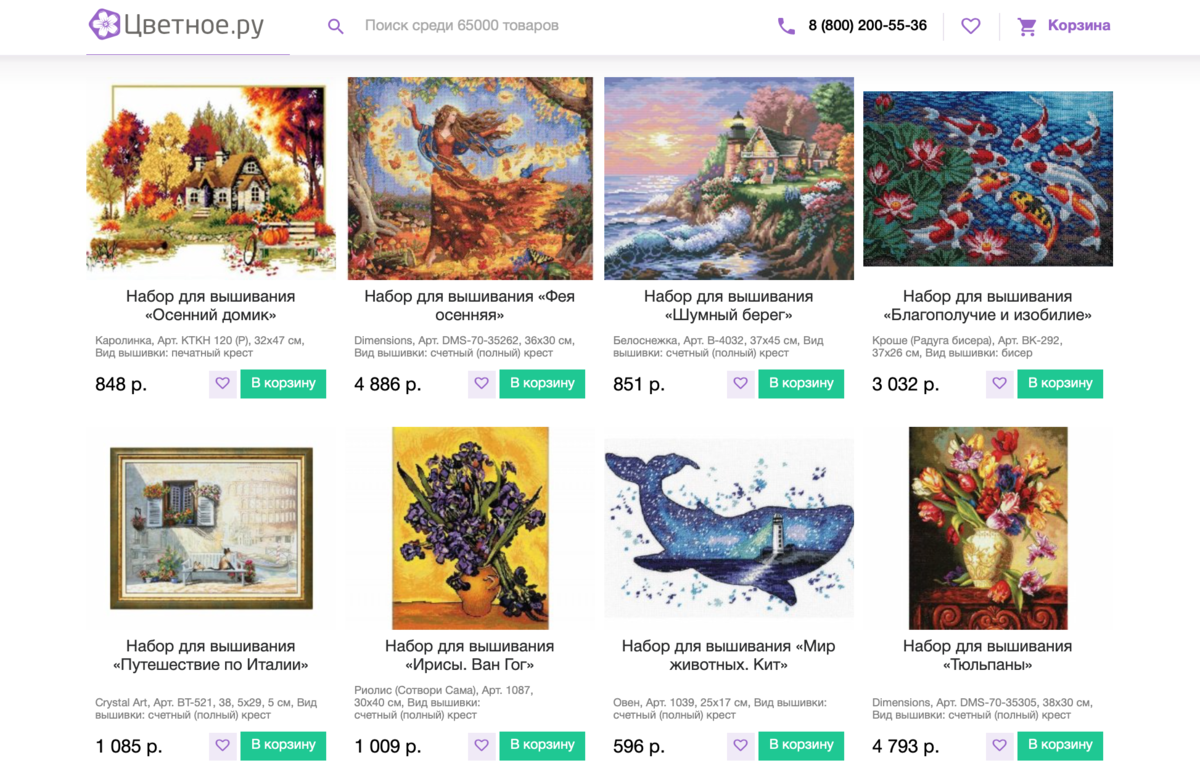Call phone number 8 (800) 200-55-36
This screenshot has width=1200, height=776.
pyautogui.click(x=867, y=26)
